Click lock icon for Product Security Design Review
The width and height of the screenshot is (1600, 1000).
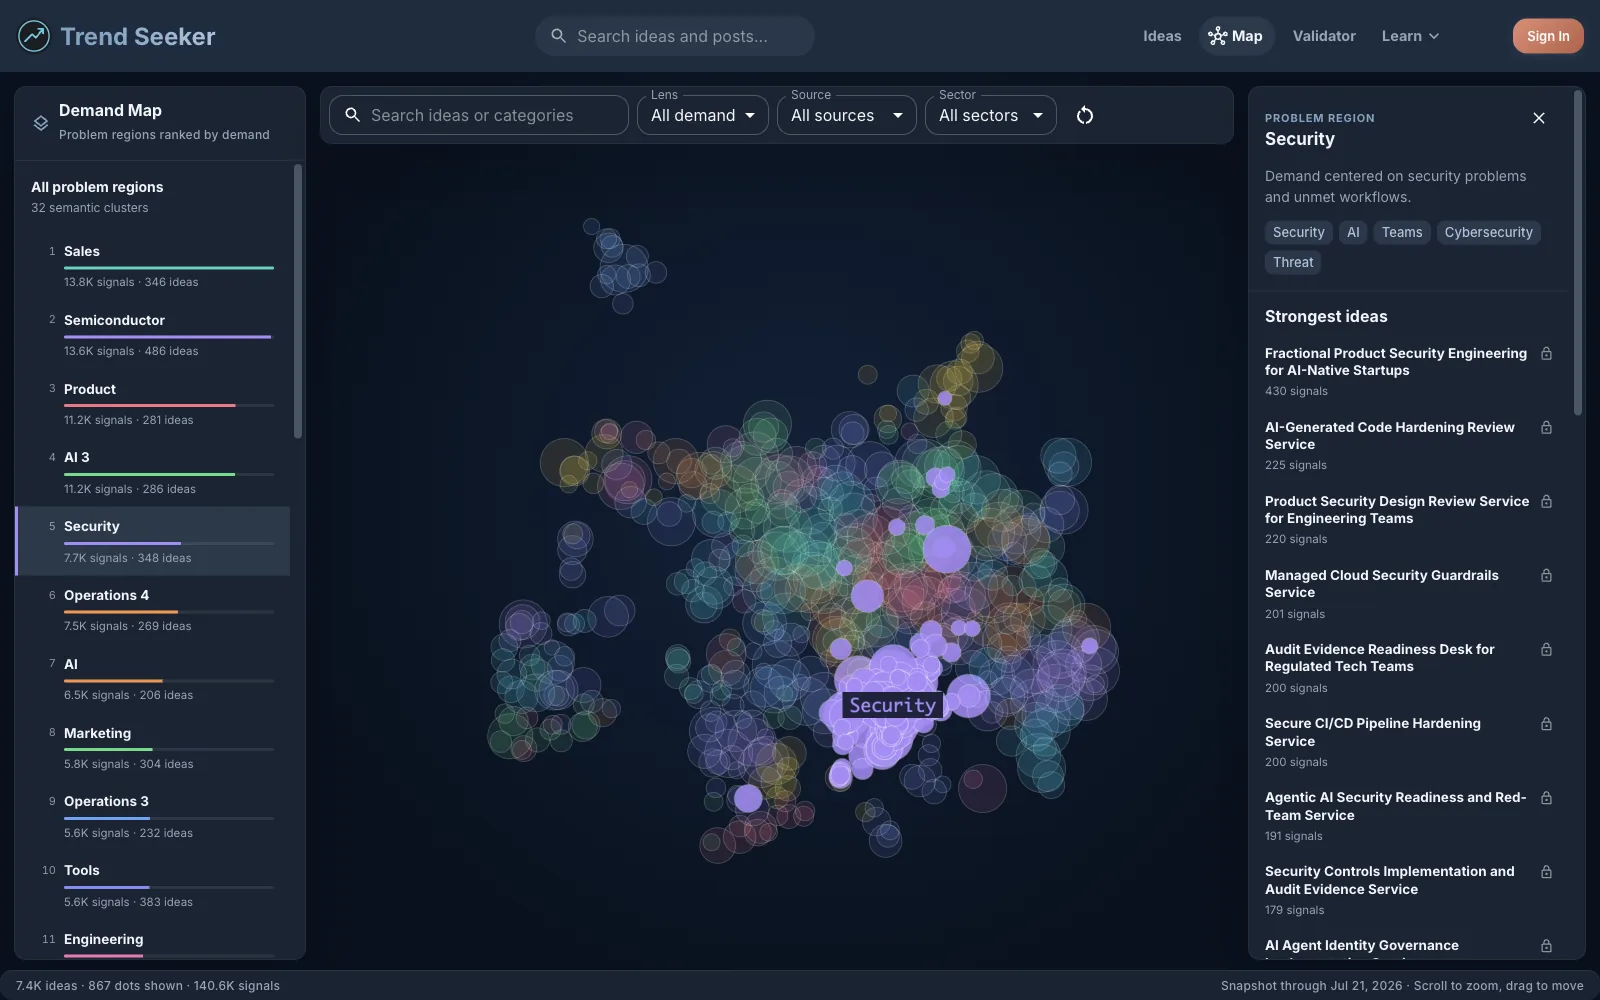pos(1546,502)
